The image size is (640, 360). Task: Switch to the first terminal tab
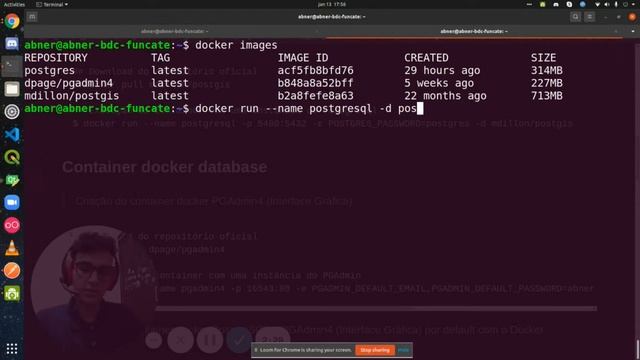(175, 31)
